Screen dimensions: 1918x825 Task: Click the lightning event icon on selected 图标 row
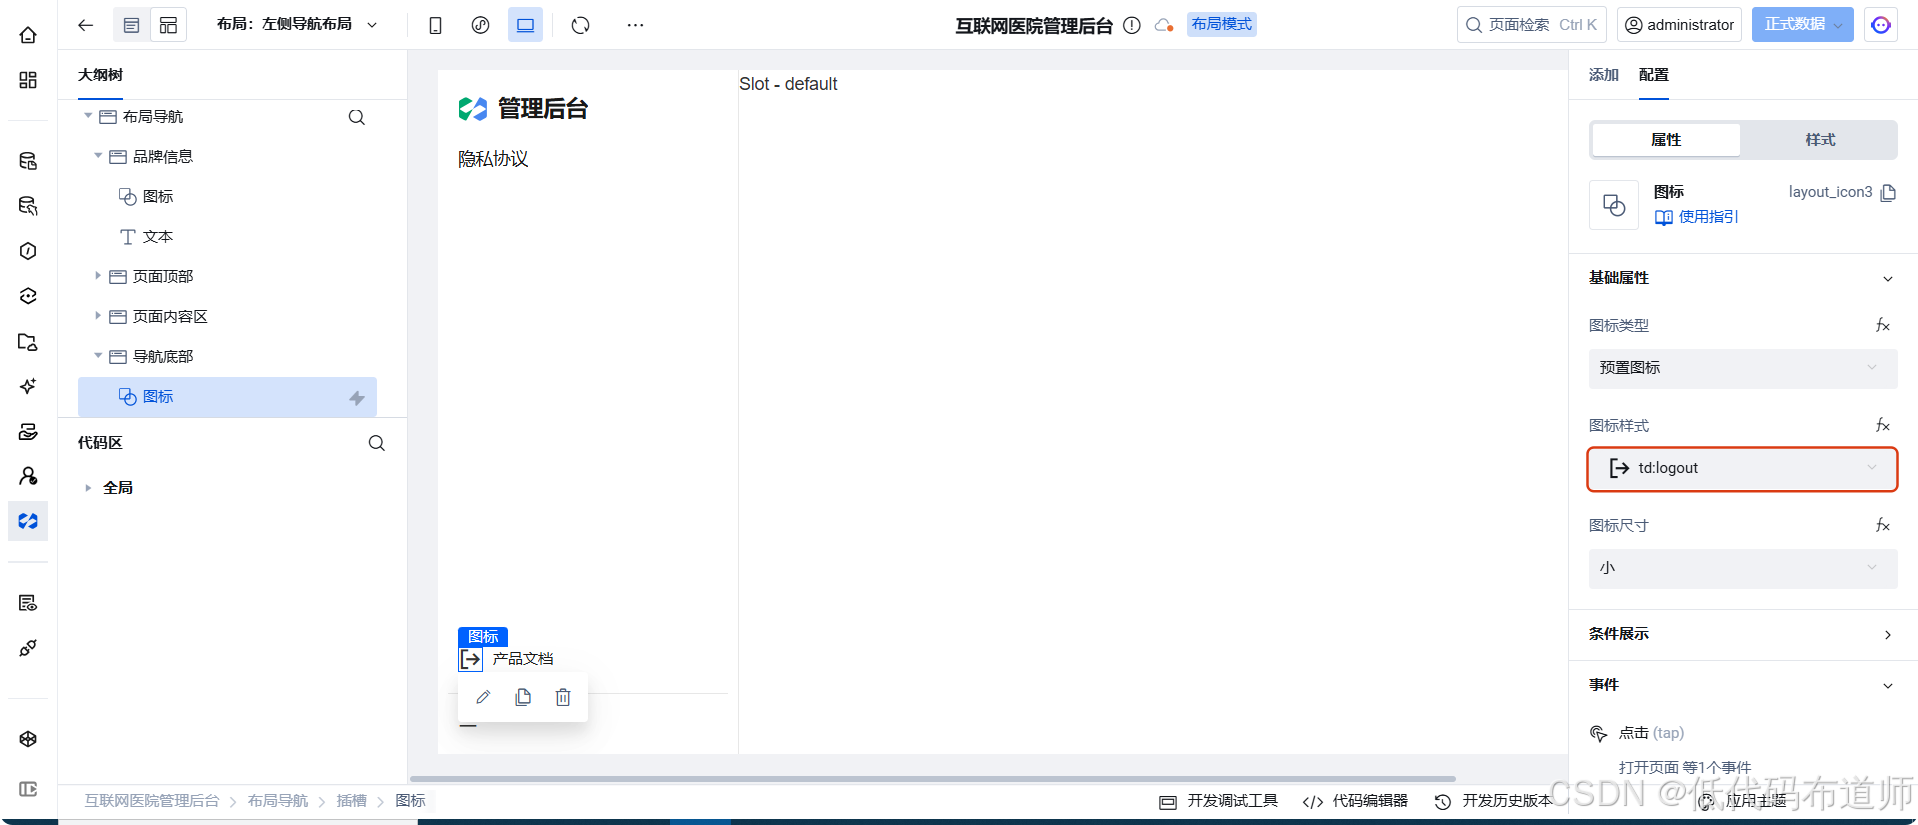[x=357, y=398]
